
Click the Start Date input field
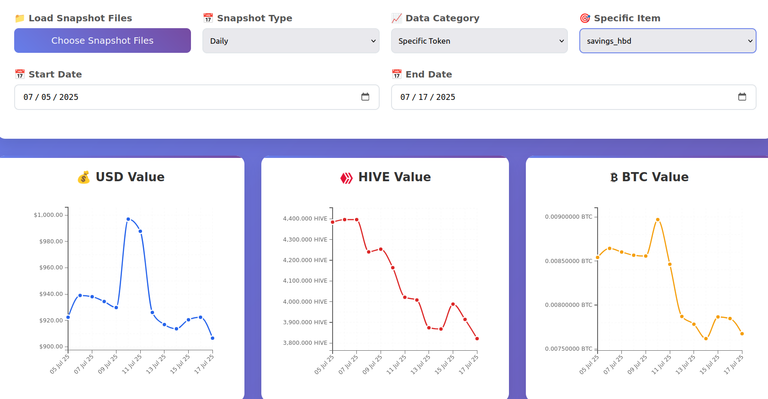coord(196,97)
